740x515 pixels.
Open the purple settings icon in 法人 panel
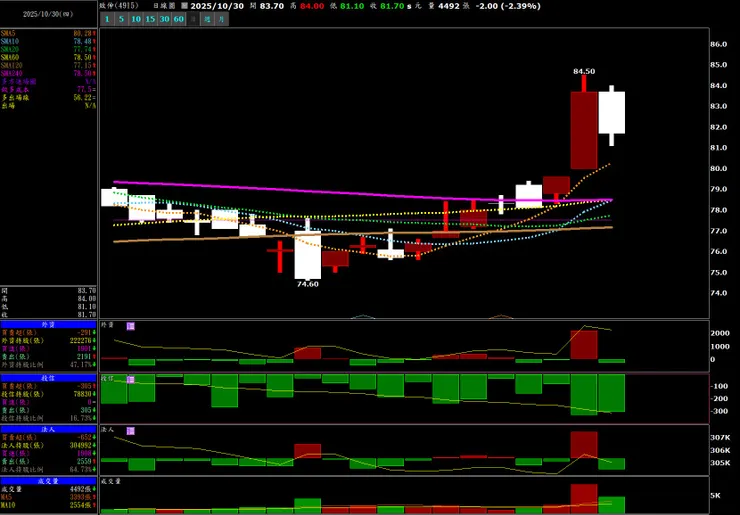(x=131, y=431)
